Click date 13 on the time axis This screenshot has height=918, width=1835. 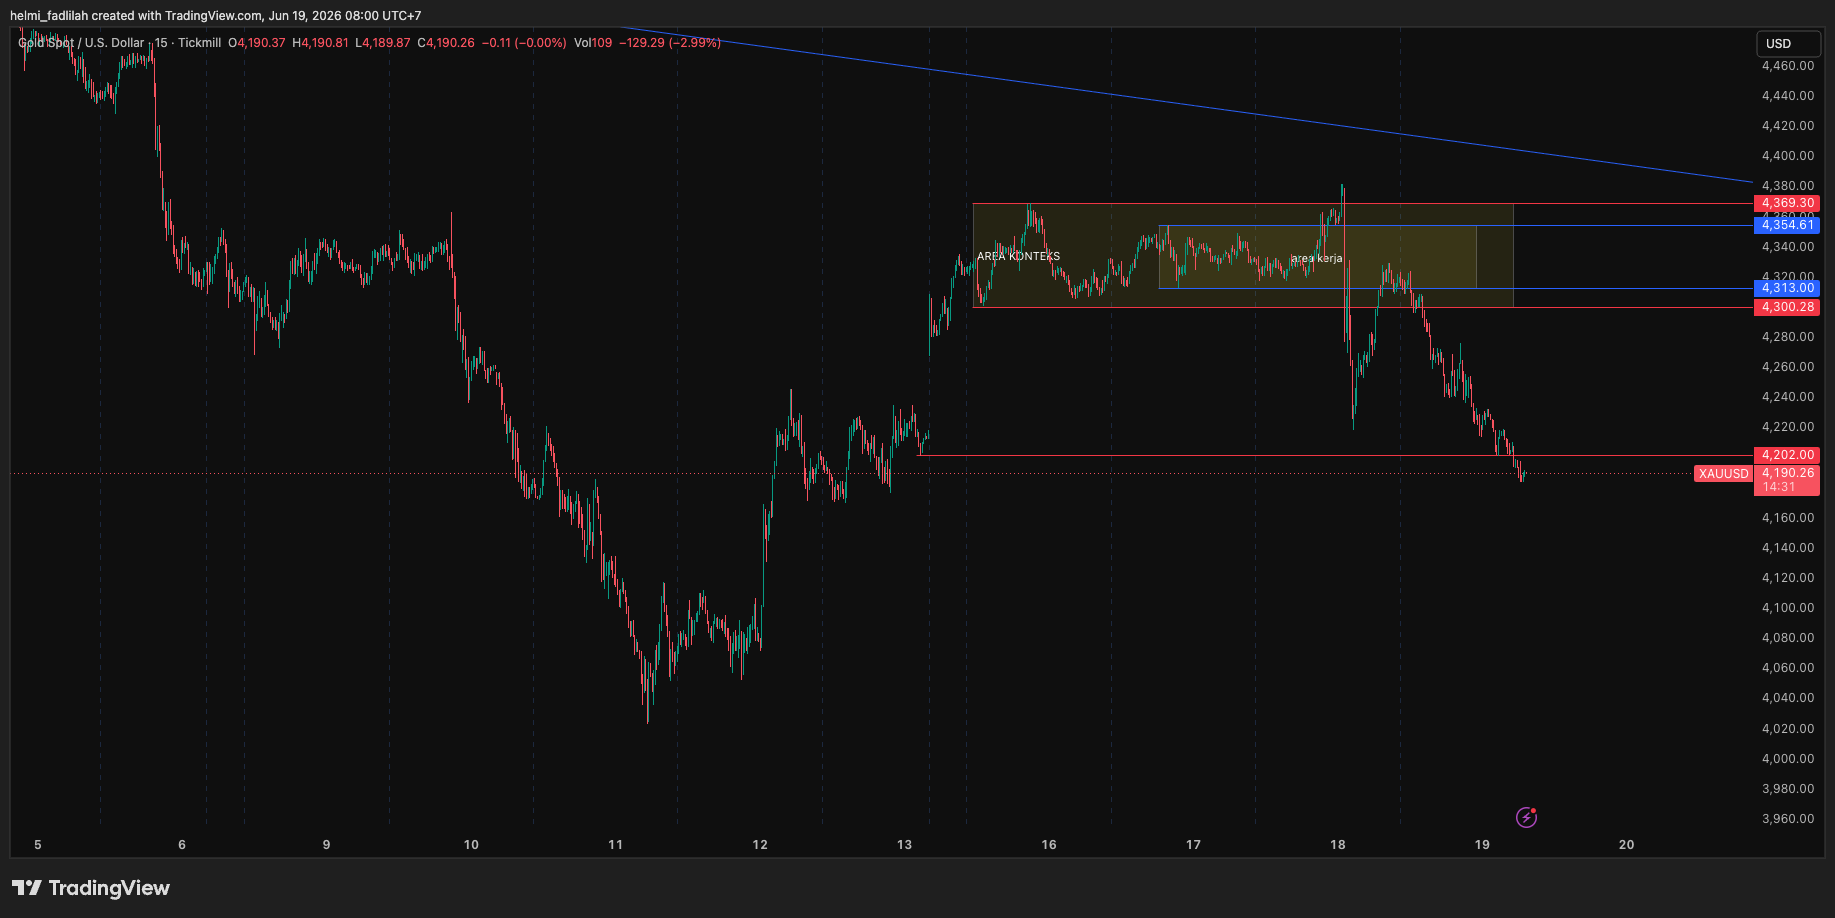point(904,845)
